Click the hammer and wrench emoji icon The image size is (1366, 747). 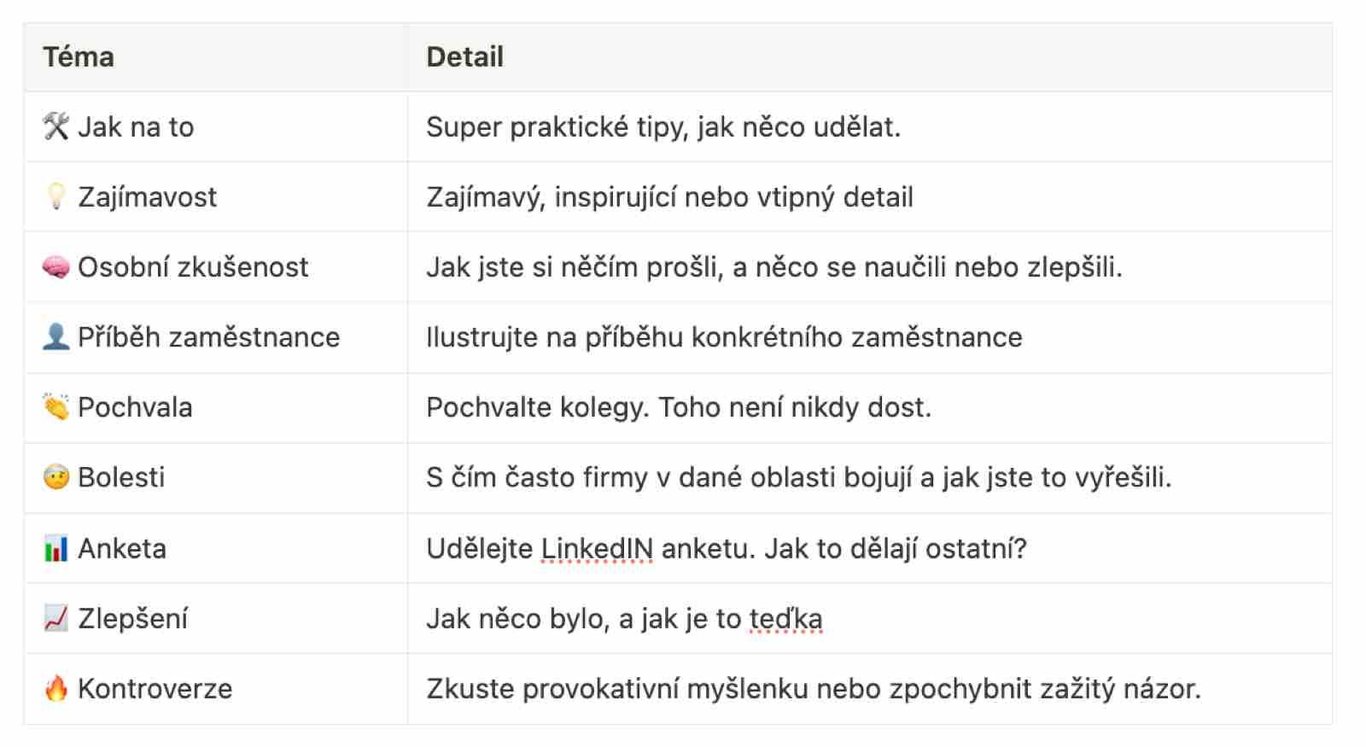click(55, 127)
